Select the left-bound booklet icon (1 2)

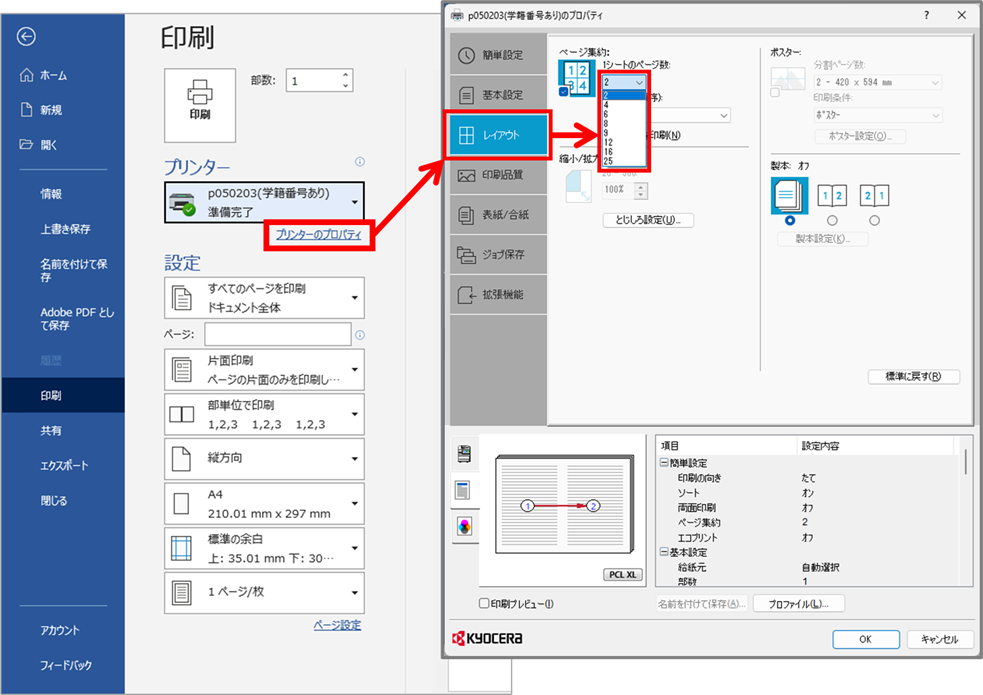pyautogui.click(x=832, y=195)
